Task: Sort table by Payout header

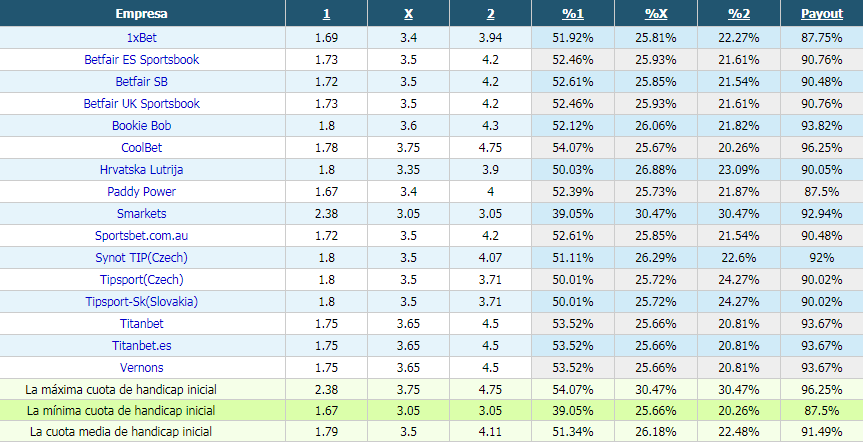Action: click(822, 14)
